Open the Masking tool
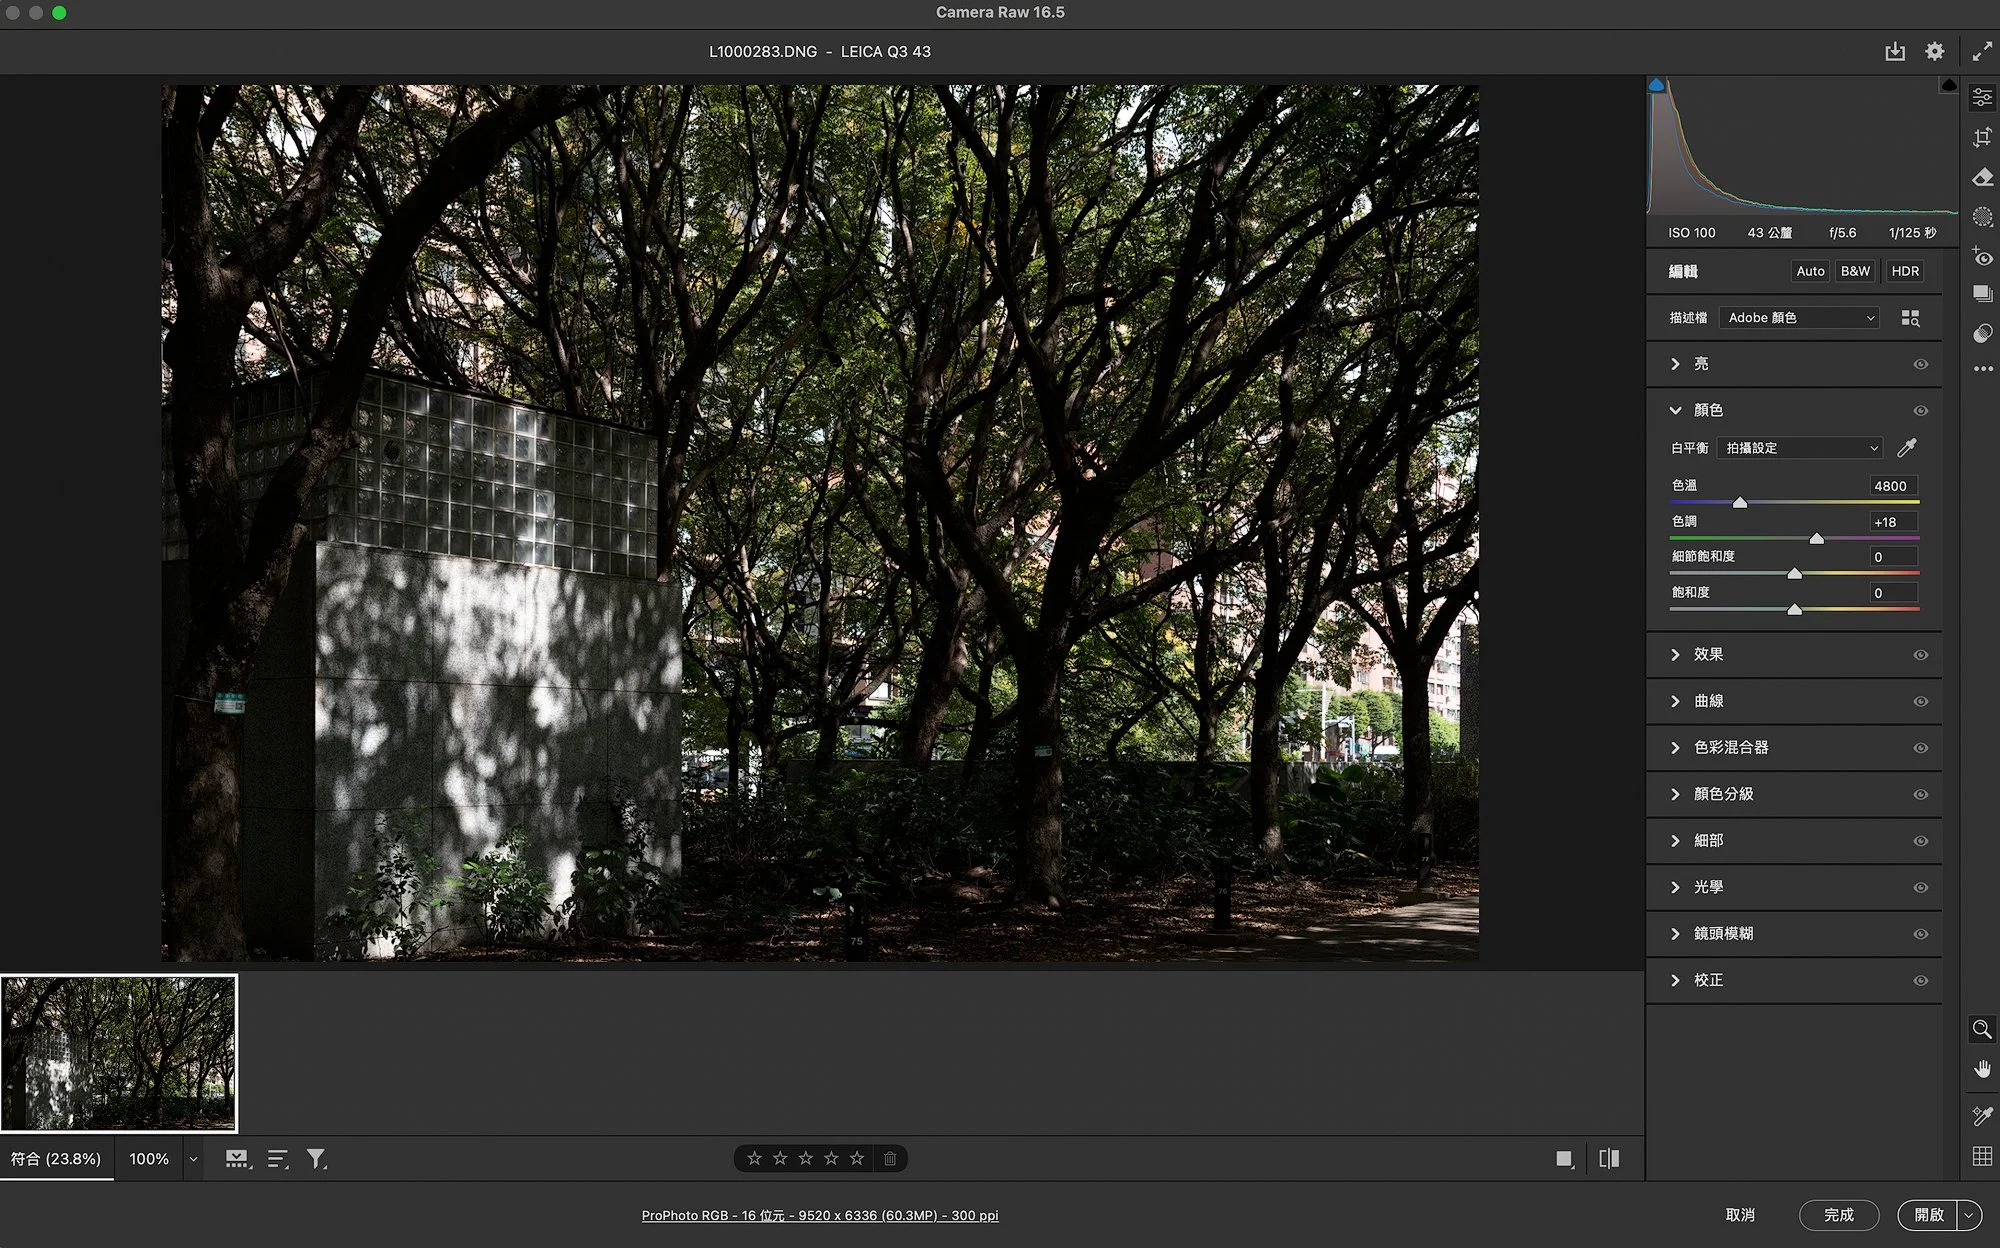Image resolution: width=2000 pixels, height=1248 pixels. click(x=1982, y=217)
